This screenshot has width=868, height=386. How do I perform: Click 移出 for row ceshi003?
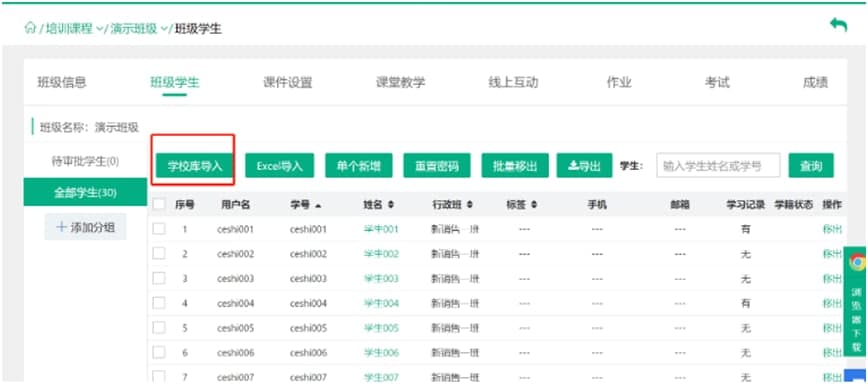click(832, 279)
